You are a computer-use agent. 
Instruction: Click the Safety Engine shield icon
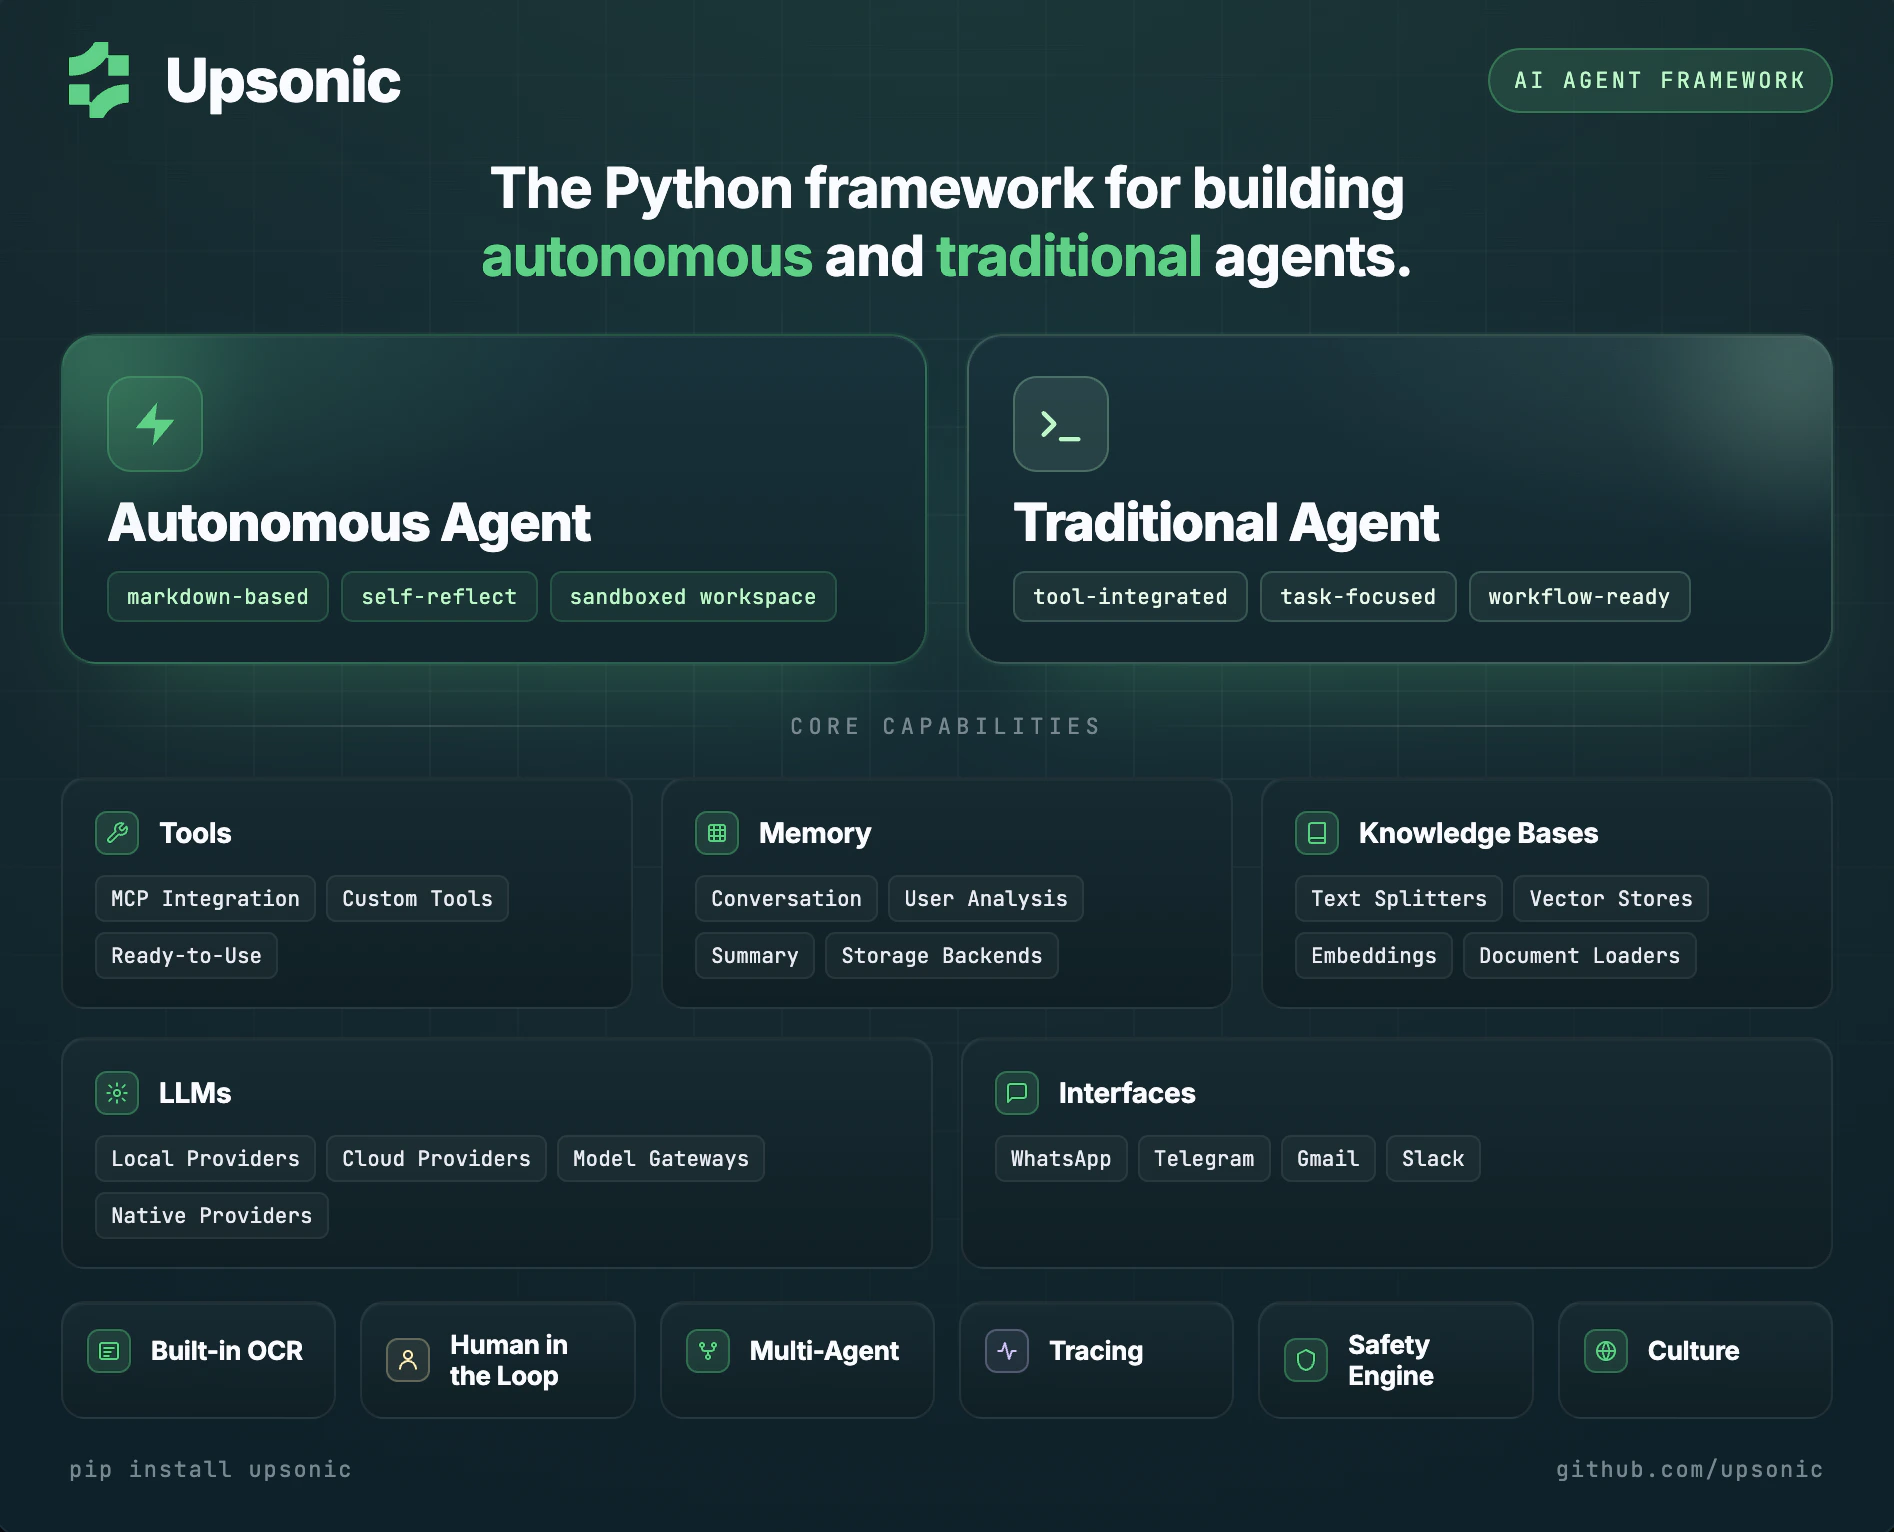pos(1306,1360)
